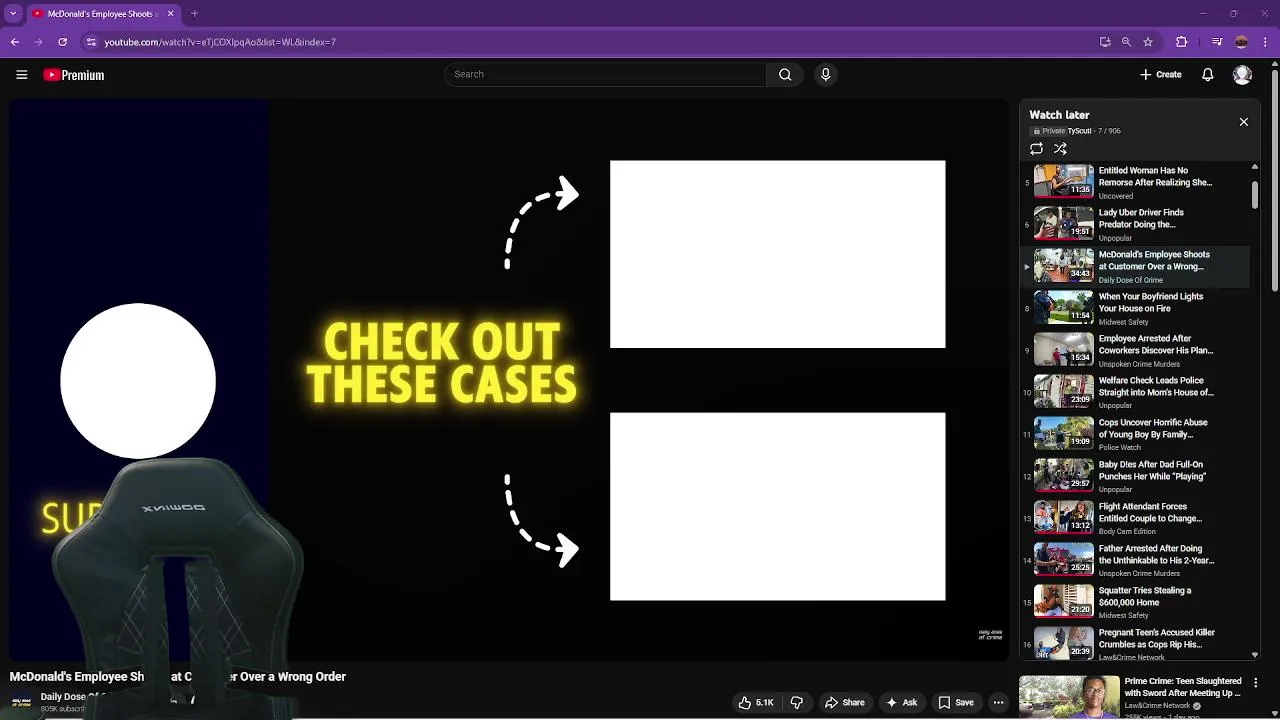The height and width of the screenshot is (720, 1280).
Task: Open the tab search dropdown arrow
Action: click(13, 14)
